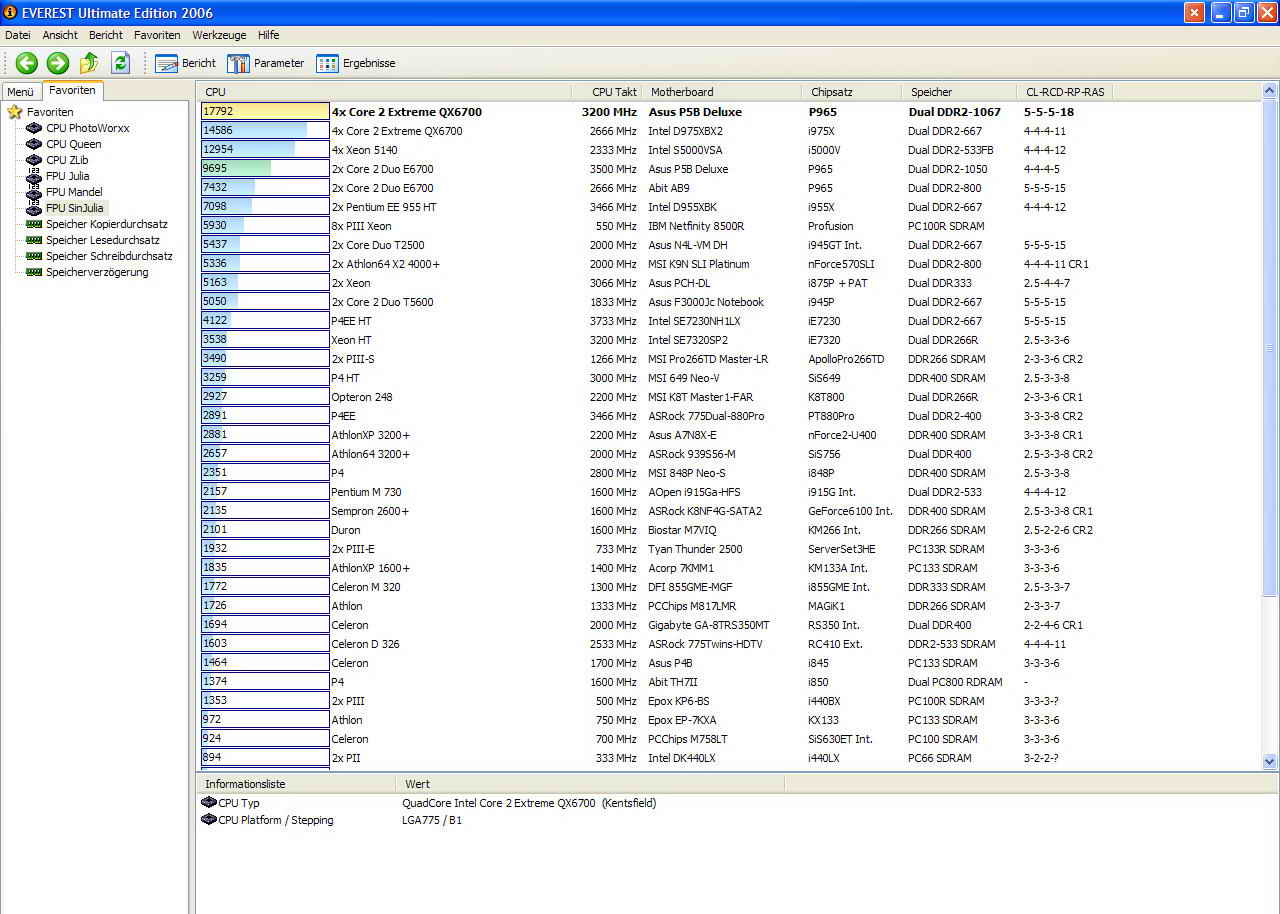
Task: Click the 14586 score bar
Action: coord(265,131)
